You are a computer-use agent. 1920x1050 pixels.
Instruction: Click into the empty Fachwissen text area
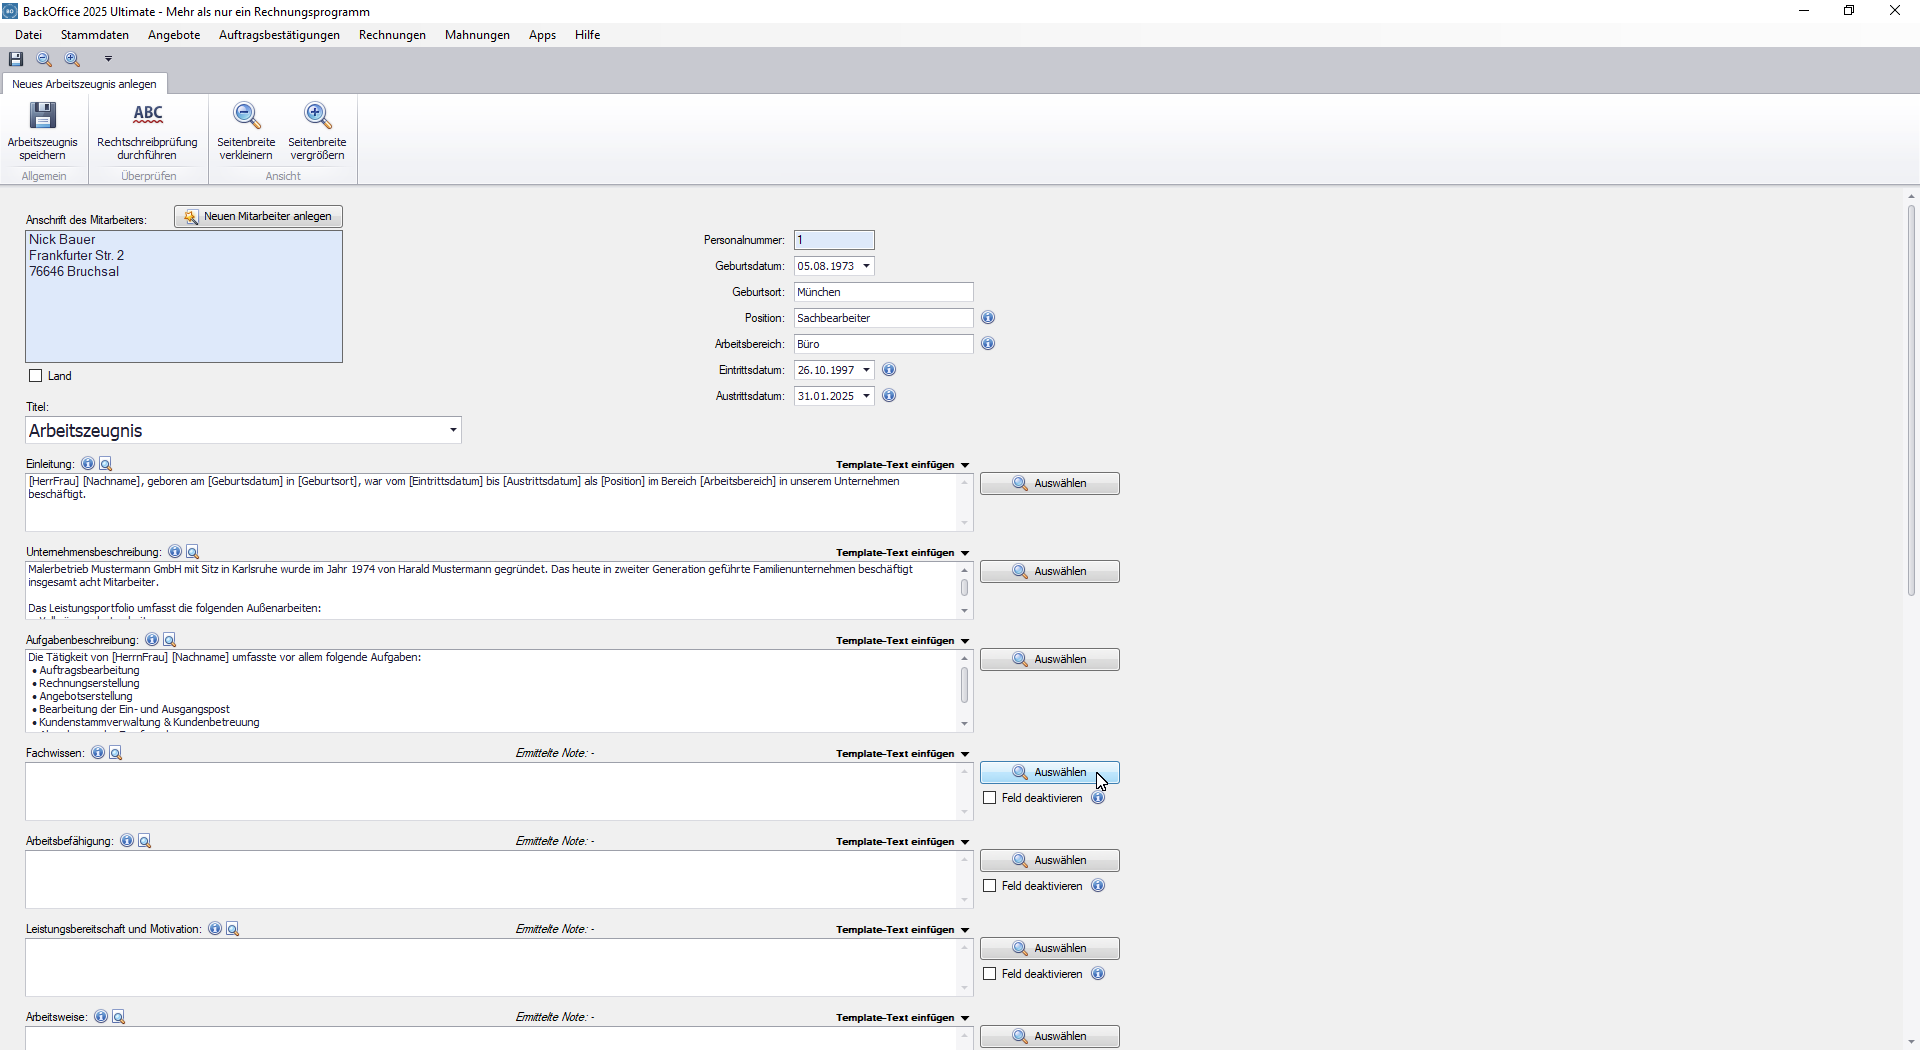[491, 792]
